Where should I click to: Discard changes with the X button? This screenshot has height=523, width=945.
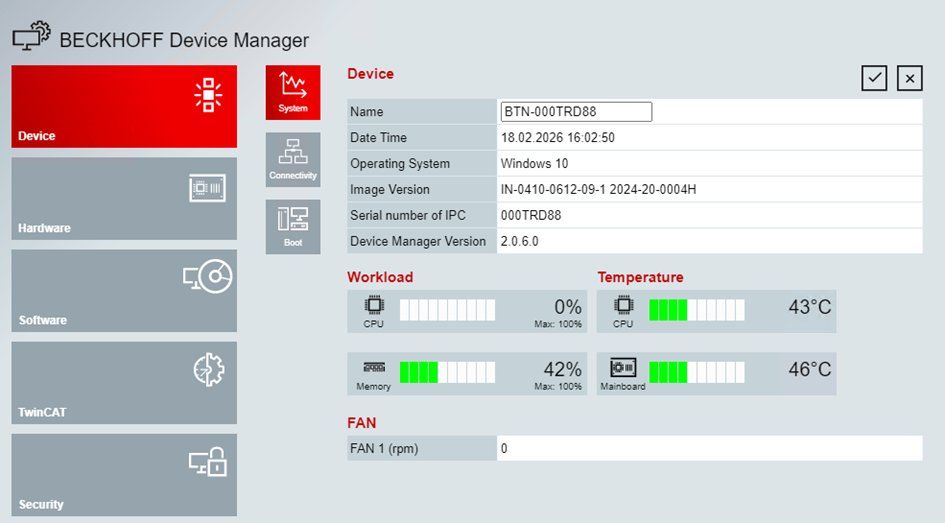coord(910,78)
